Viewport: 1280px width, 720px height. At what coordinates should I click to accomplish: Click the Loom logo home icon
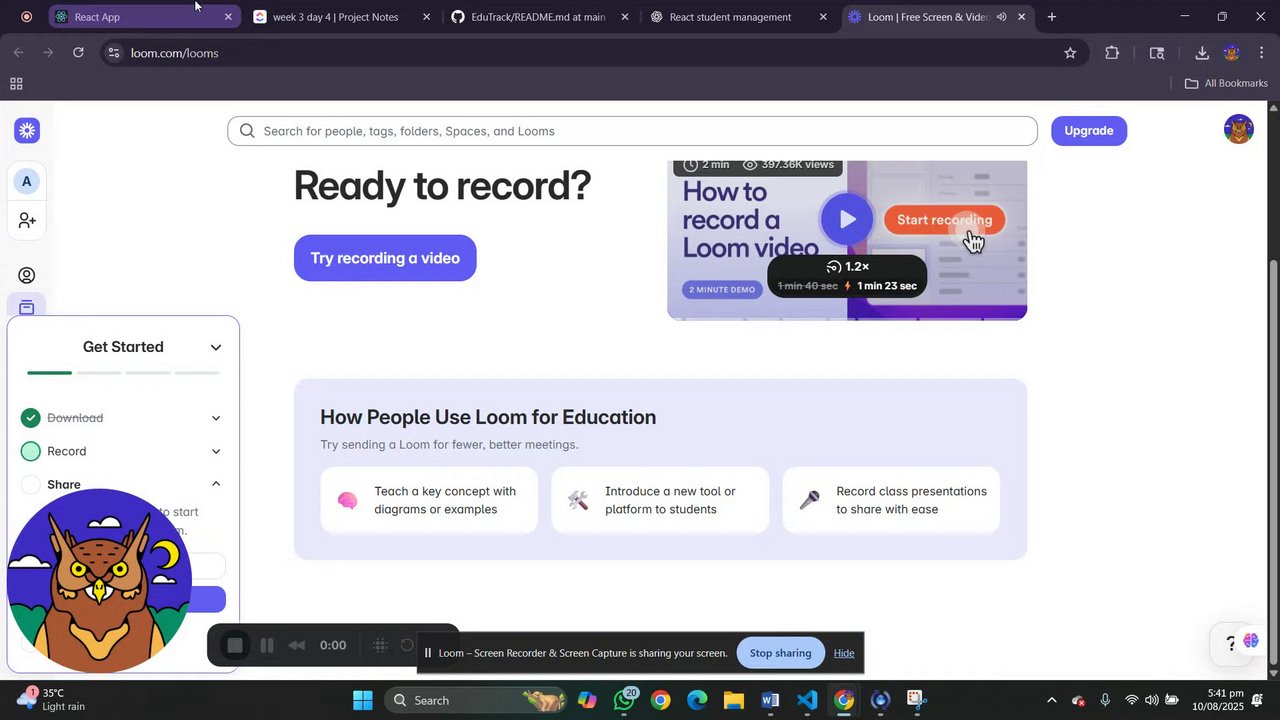27,130
